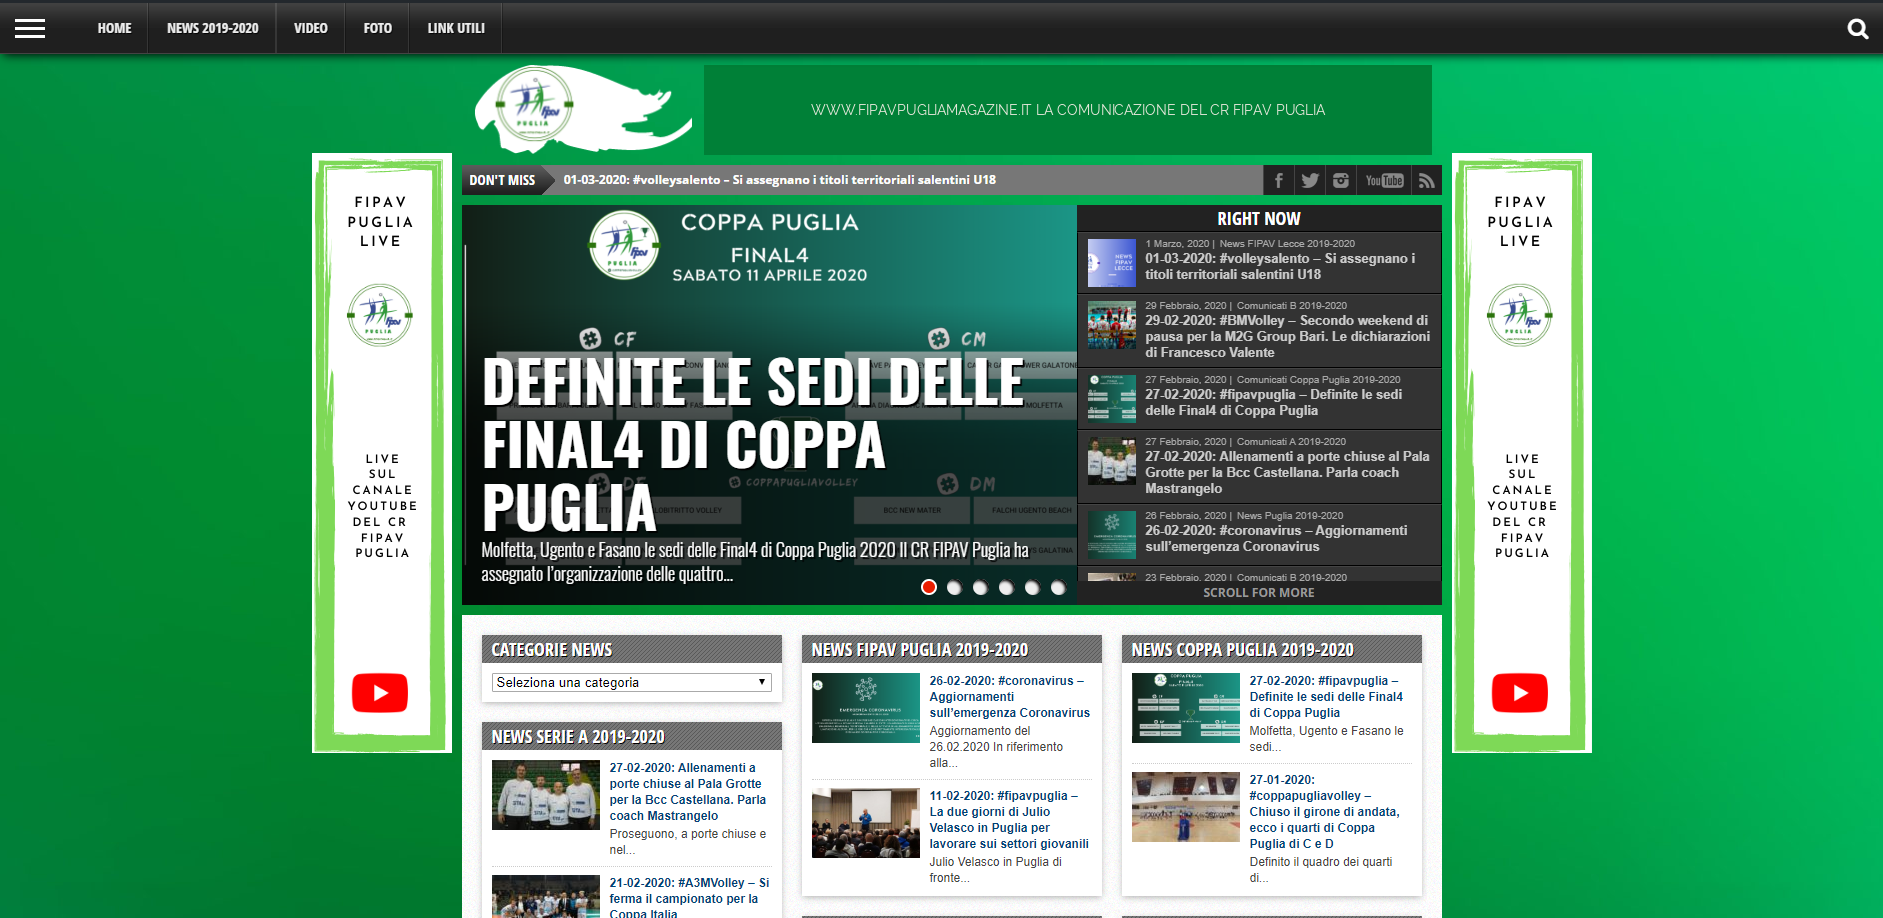The image size is (1883, 918).
Task: Play button on right FIPAV Puglia Live banner
Action: [1520, 693]
